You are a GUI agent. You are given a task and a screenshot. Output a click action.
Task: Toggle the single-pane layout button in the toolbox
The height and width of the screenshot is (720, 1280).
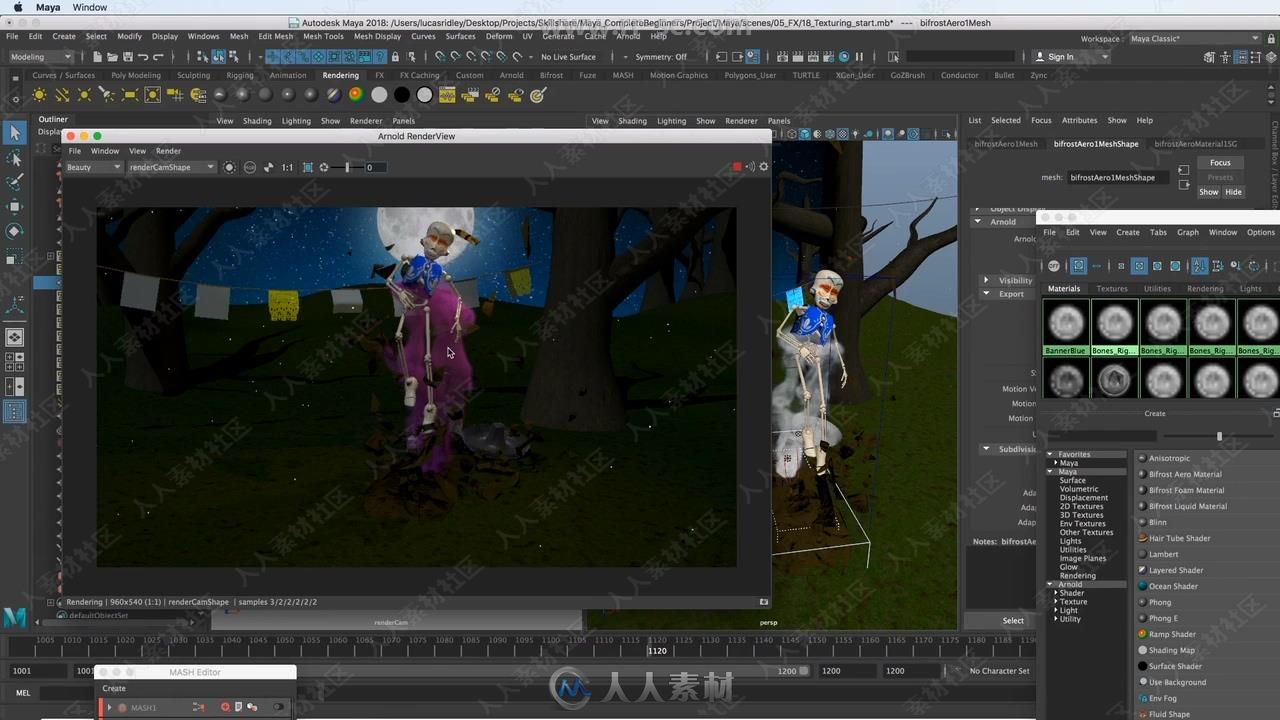coord(14,337)
